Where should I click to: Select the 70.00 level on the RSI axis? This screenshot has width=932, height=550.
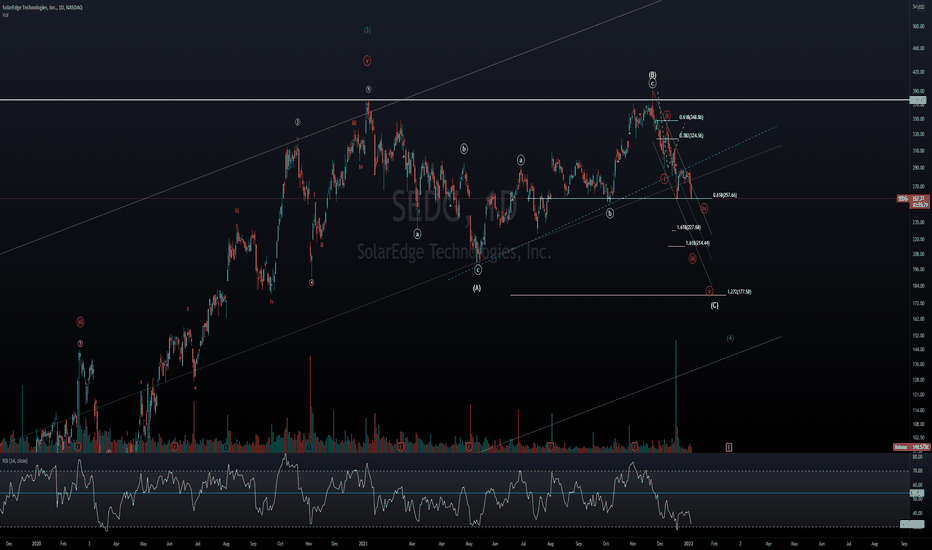tap(917, 471)
